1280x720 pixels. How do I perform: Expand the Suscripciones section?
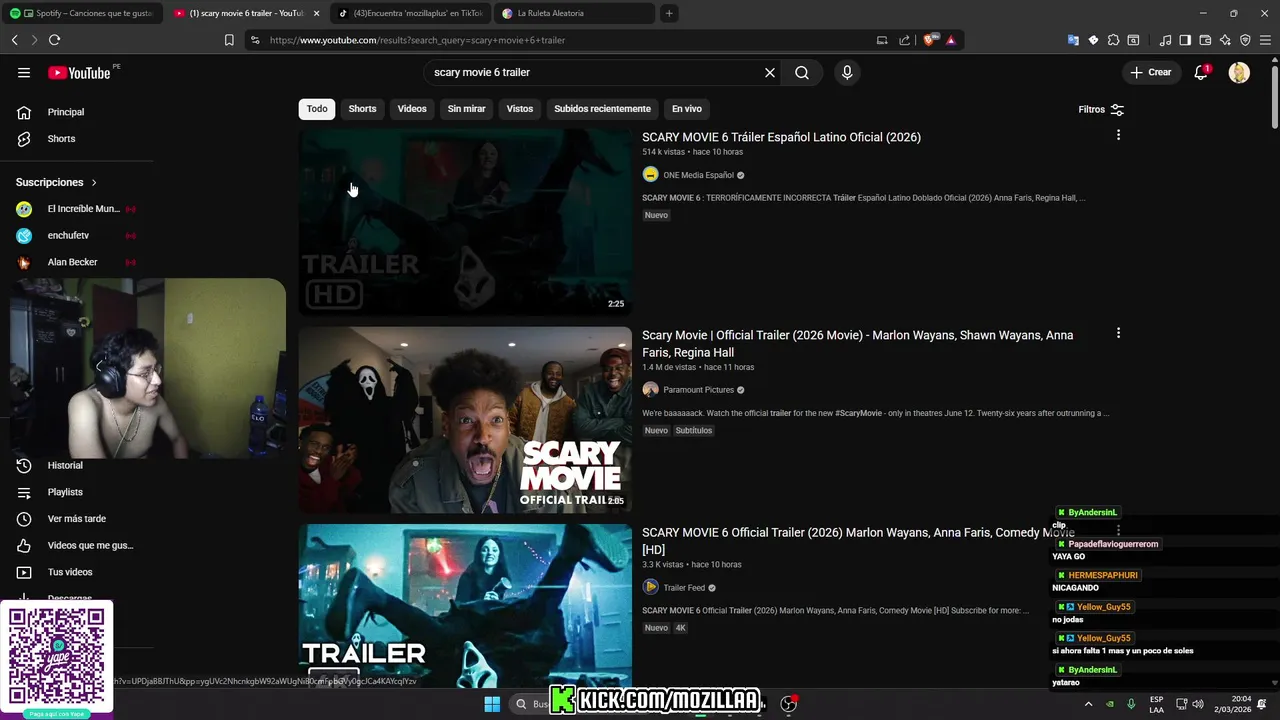click(x=56, y=182)
